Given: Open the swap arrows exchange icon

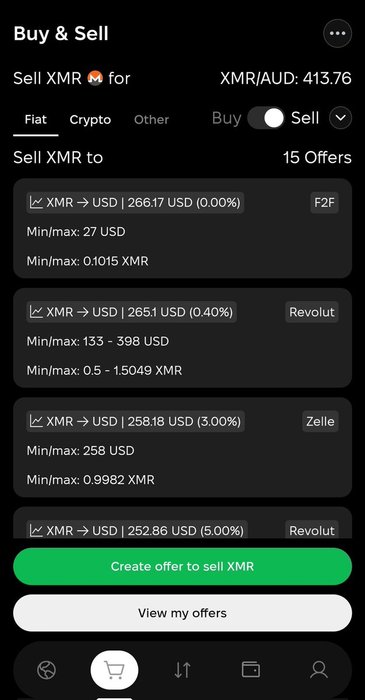Looking at the screenshot, I should tap(182, 670).
